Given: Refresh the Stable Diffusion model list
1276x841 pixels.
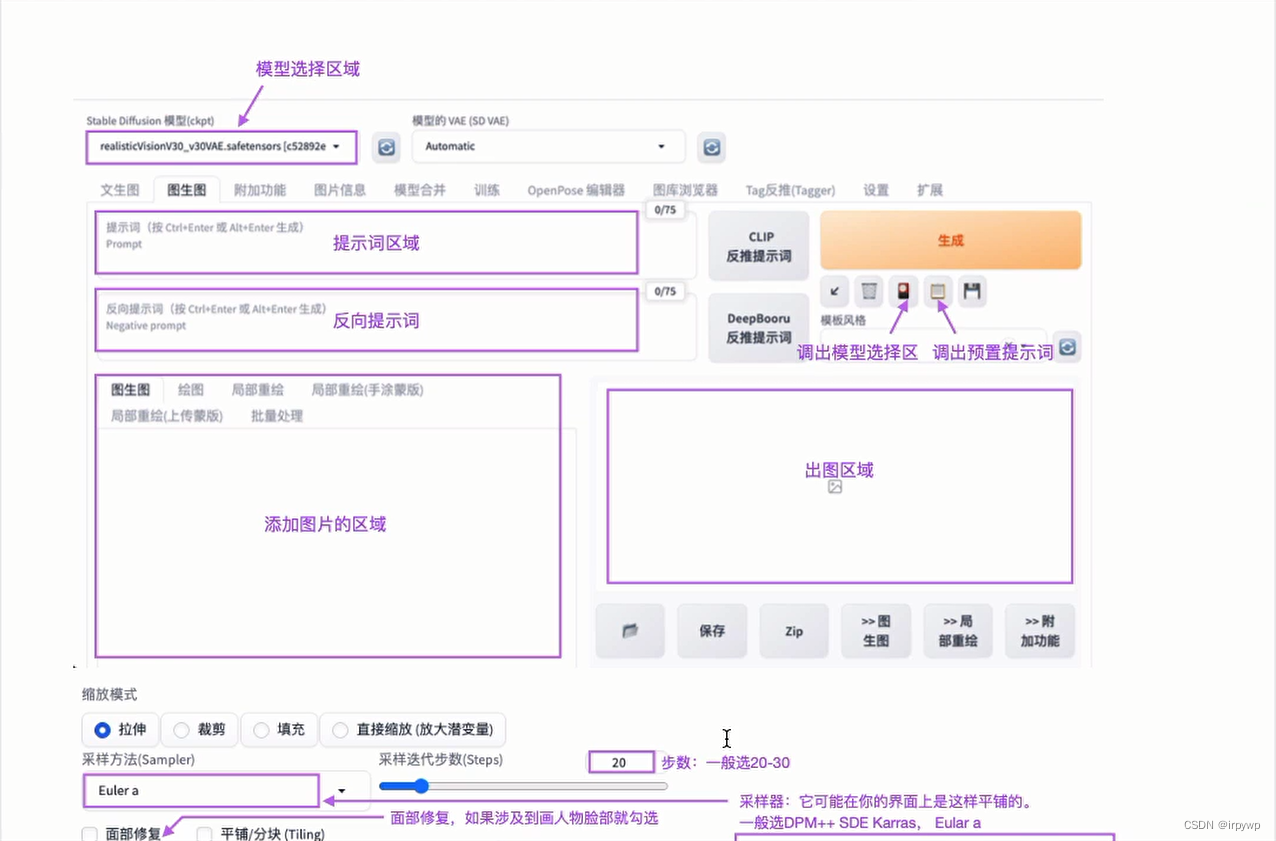Looking at the screenshot, I should [x=386, y=147].
